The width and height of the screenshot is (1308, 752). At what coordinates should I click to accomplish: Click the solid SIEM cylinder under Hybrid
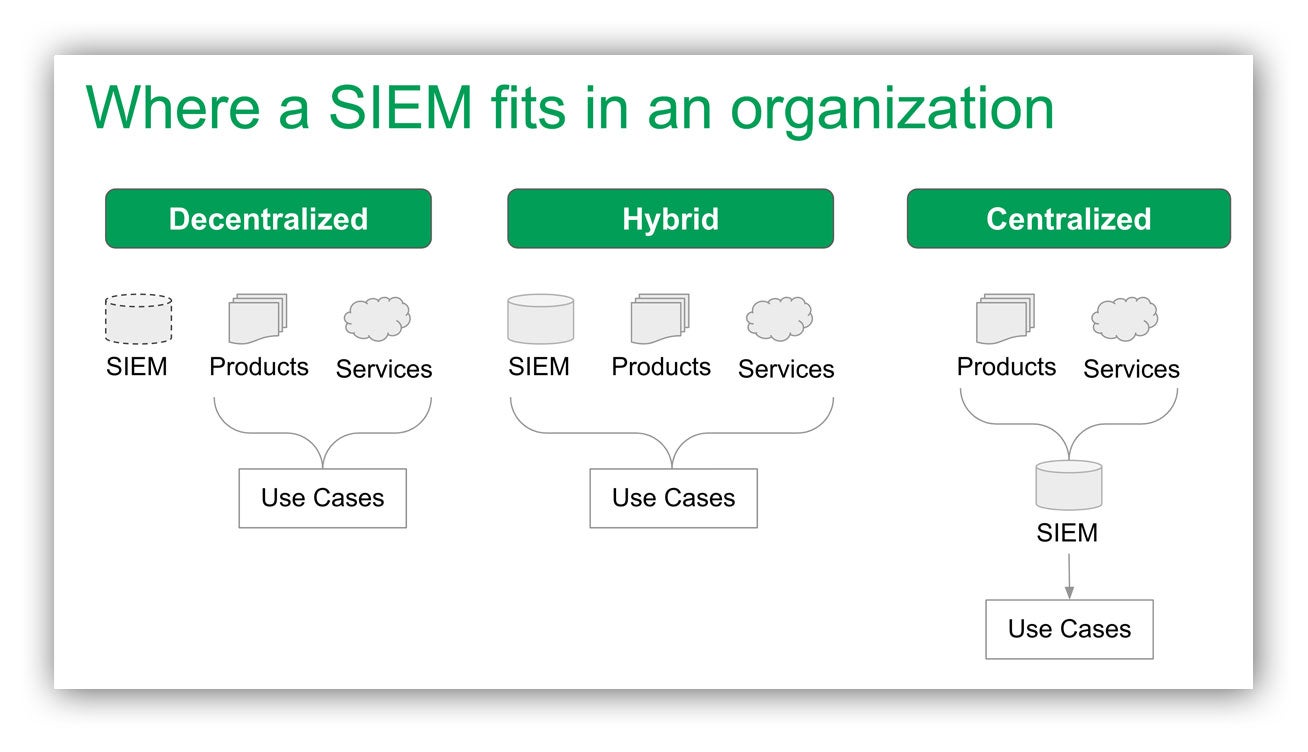(x=541, y=319)
